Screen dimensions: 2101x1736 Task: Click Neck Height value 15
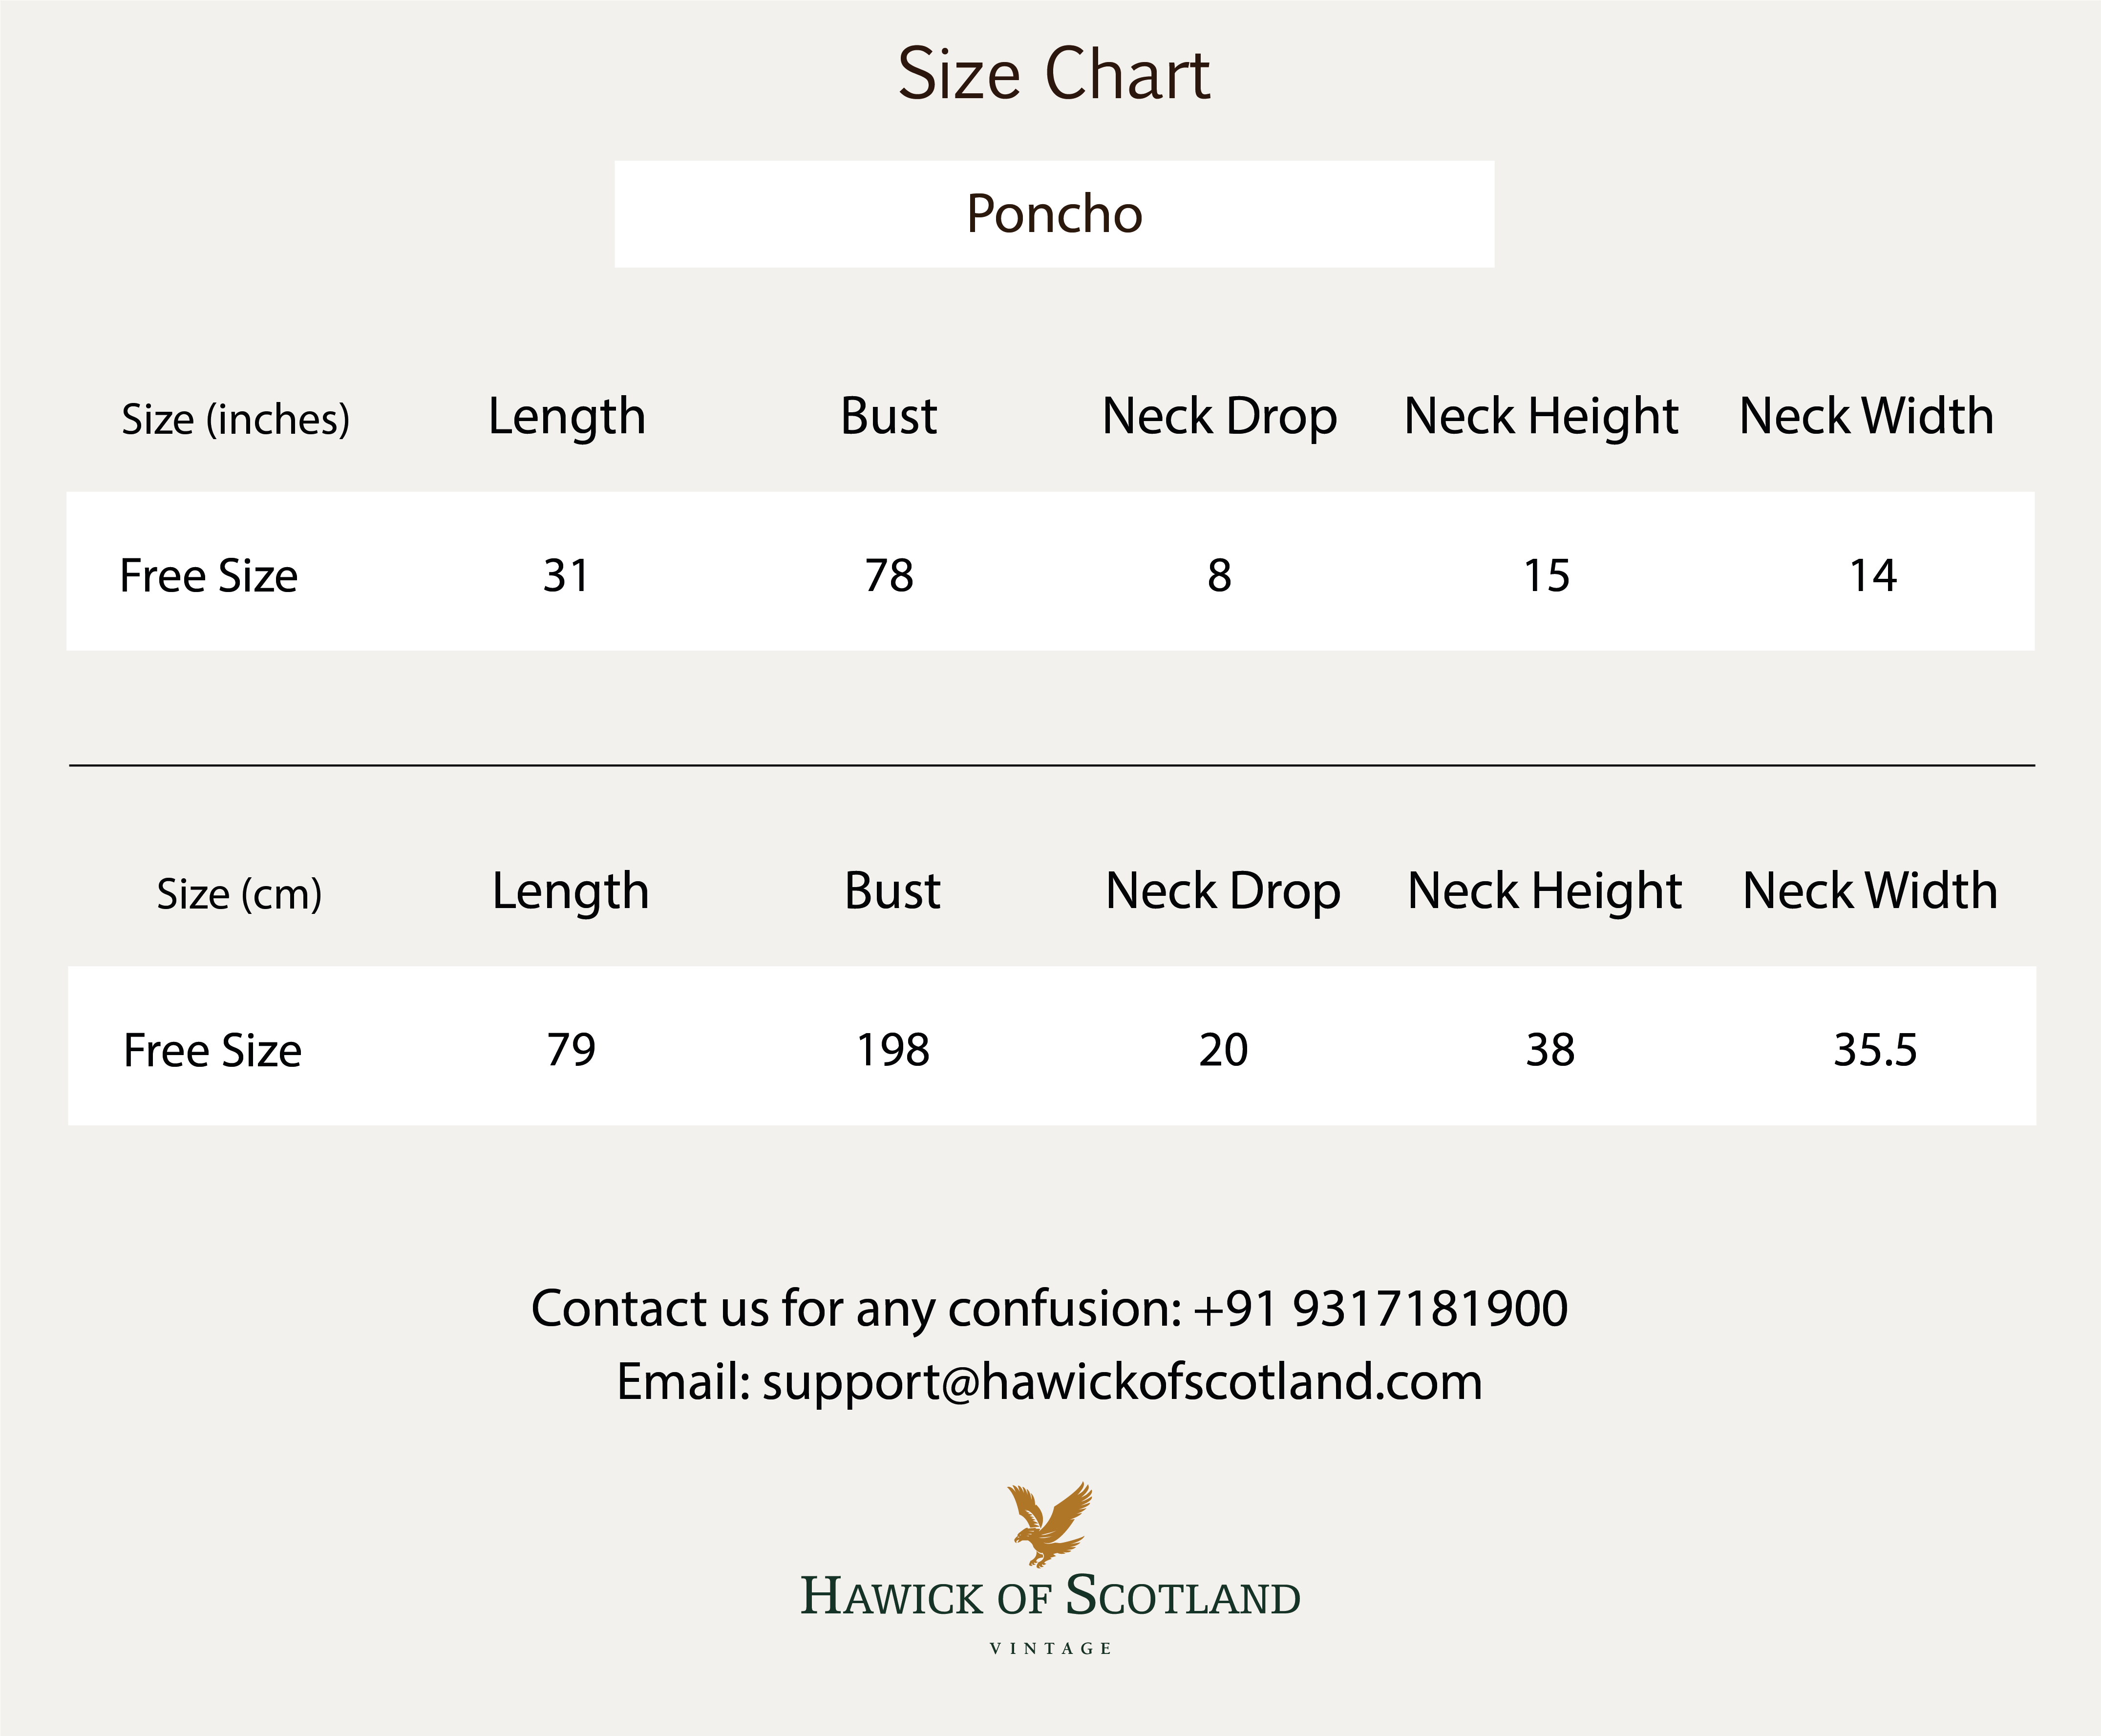pos(1546,575)
